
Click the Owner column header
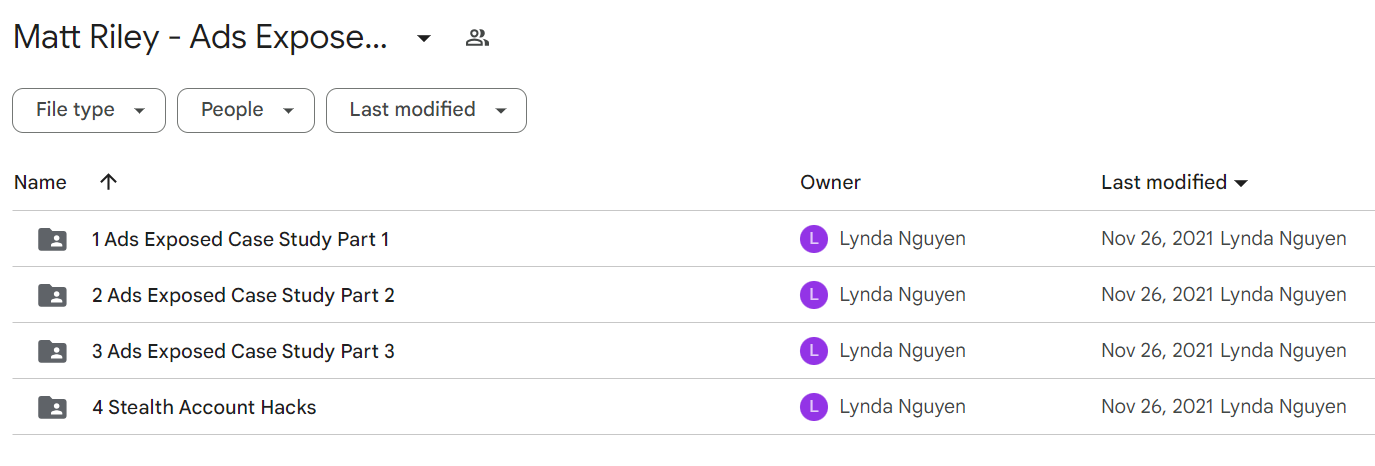coord(830,182)
